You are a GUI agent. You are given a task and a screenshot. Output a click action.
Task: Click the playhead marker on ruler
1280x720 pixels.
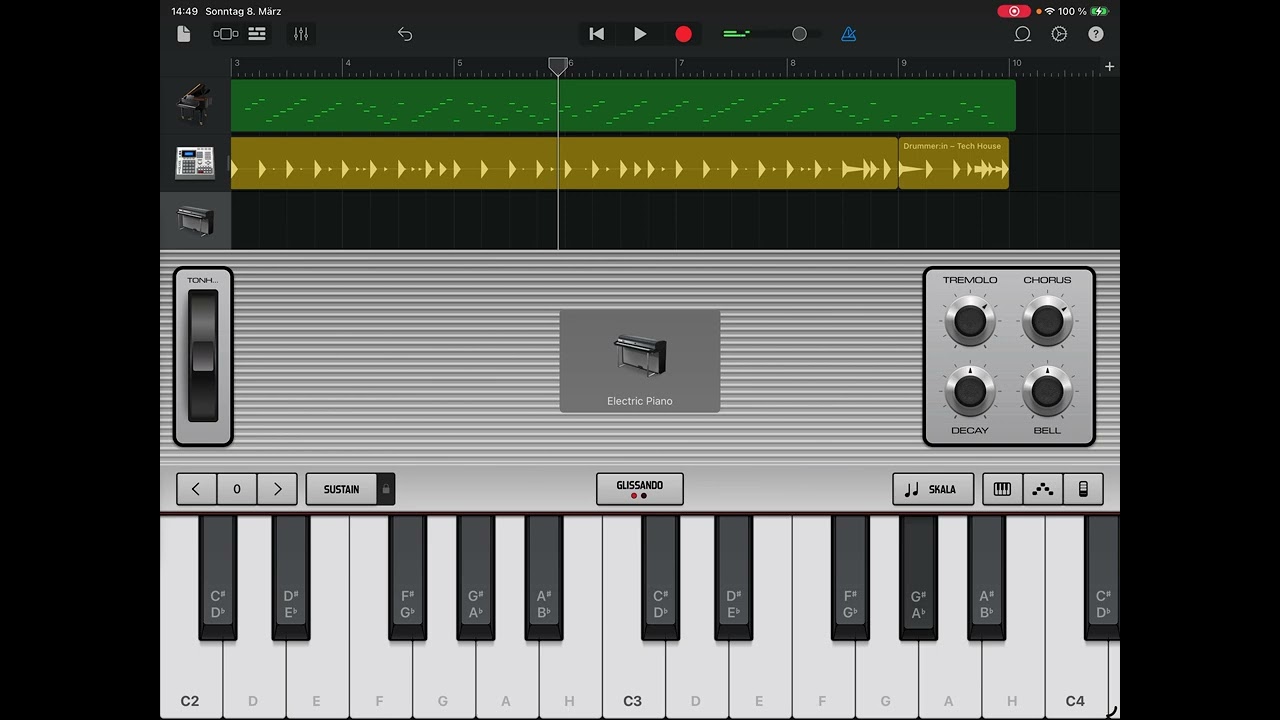[x=558, y=66]
